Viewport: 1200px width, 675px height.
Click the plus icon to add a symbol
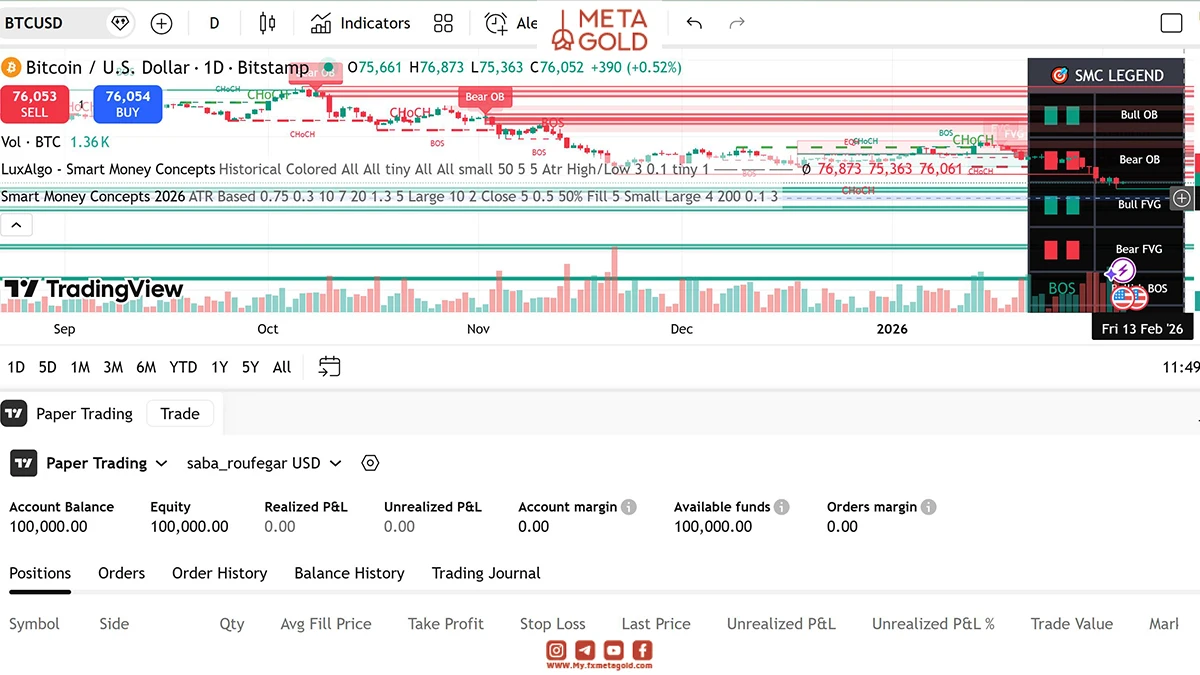(x=161, y=23)
